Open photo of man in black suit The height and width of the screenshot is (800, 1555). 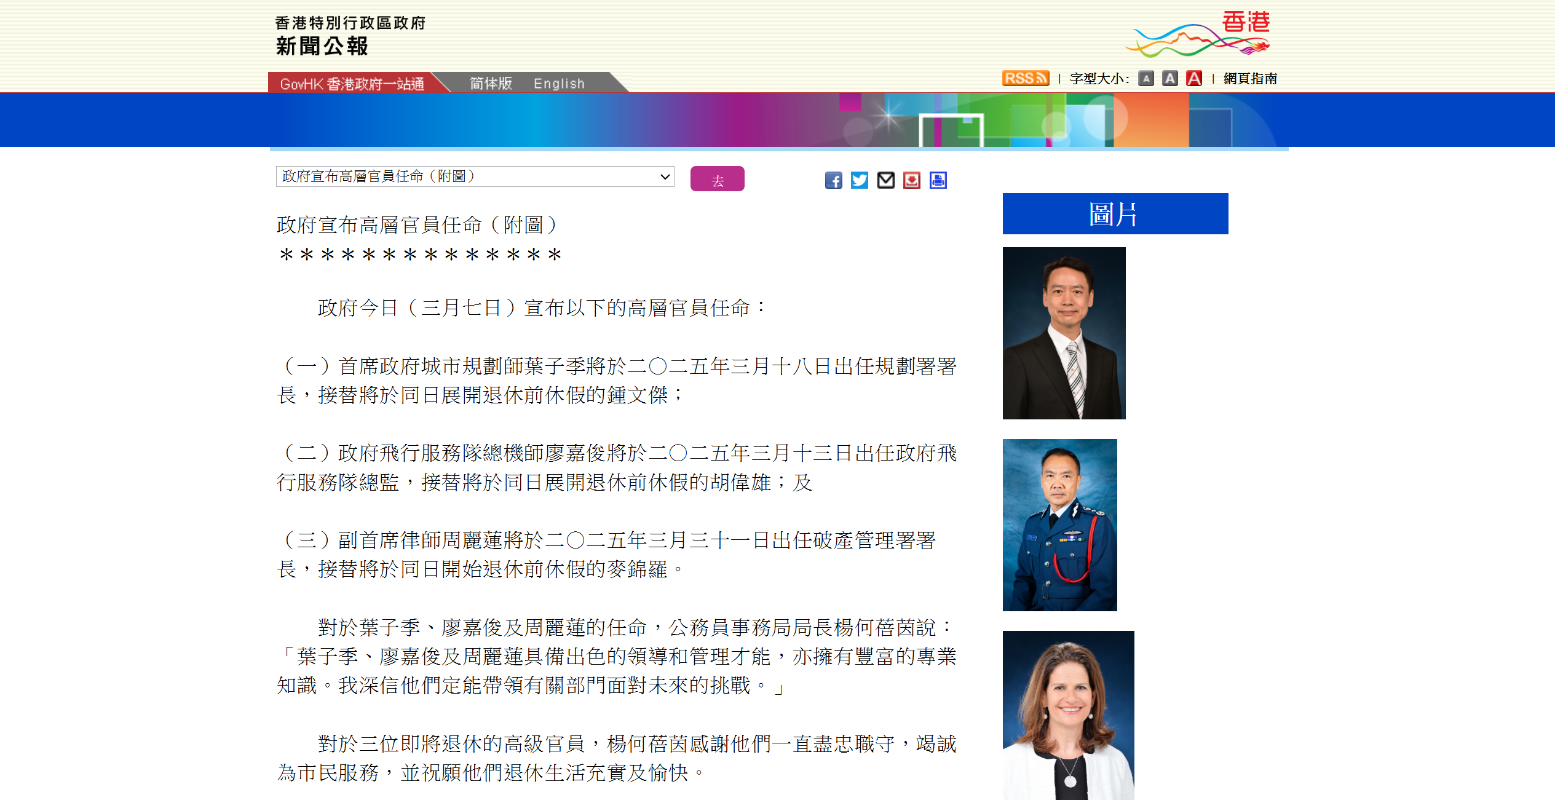click(x=1064, y=333)
